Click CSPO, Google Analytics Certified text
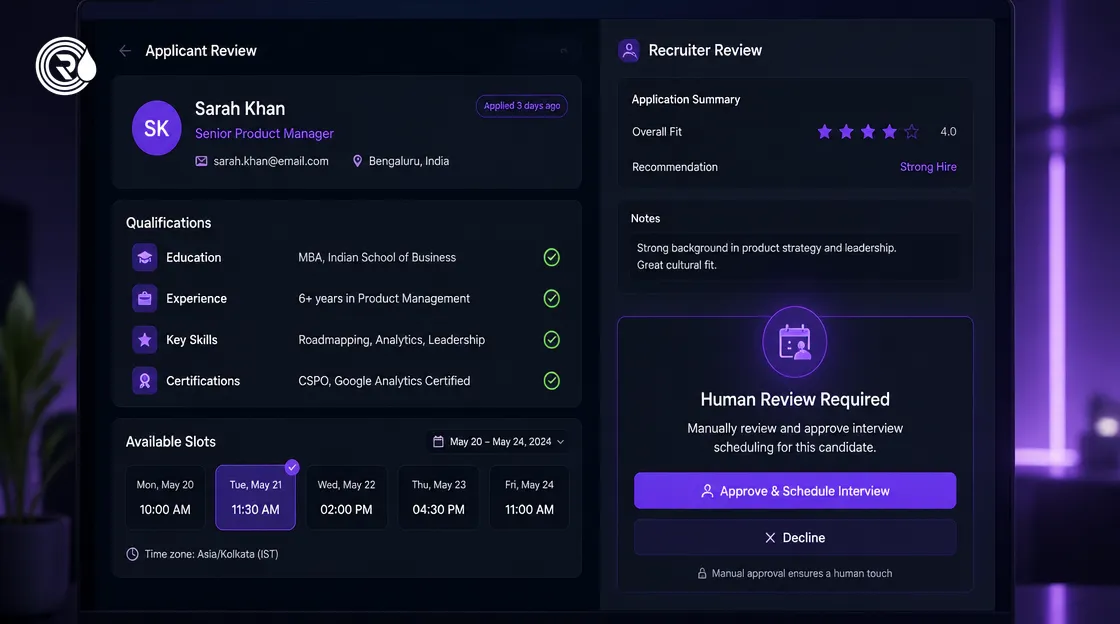1120x624 pixels. [x=384, y=381]
